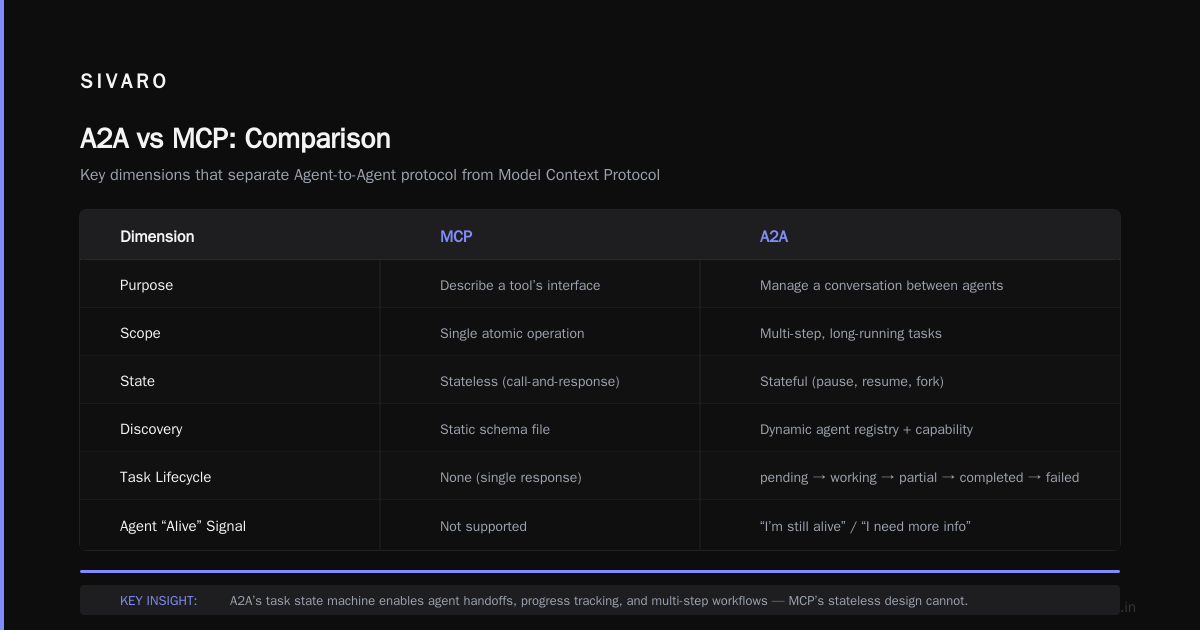
Task: Select the Scope row label
Action: (140, 333)
